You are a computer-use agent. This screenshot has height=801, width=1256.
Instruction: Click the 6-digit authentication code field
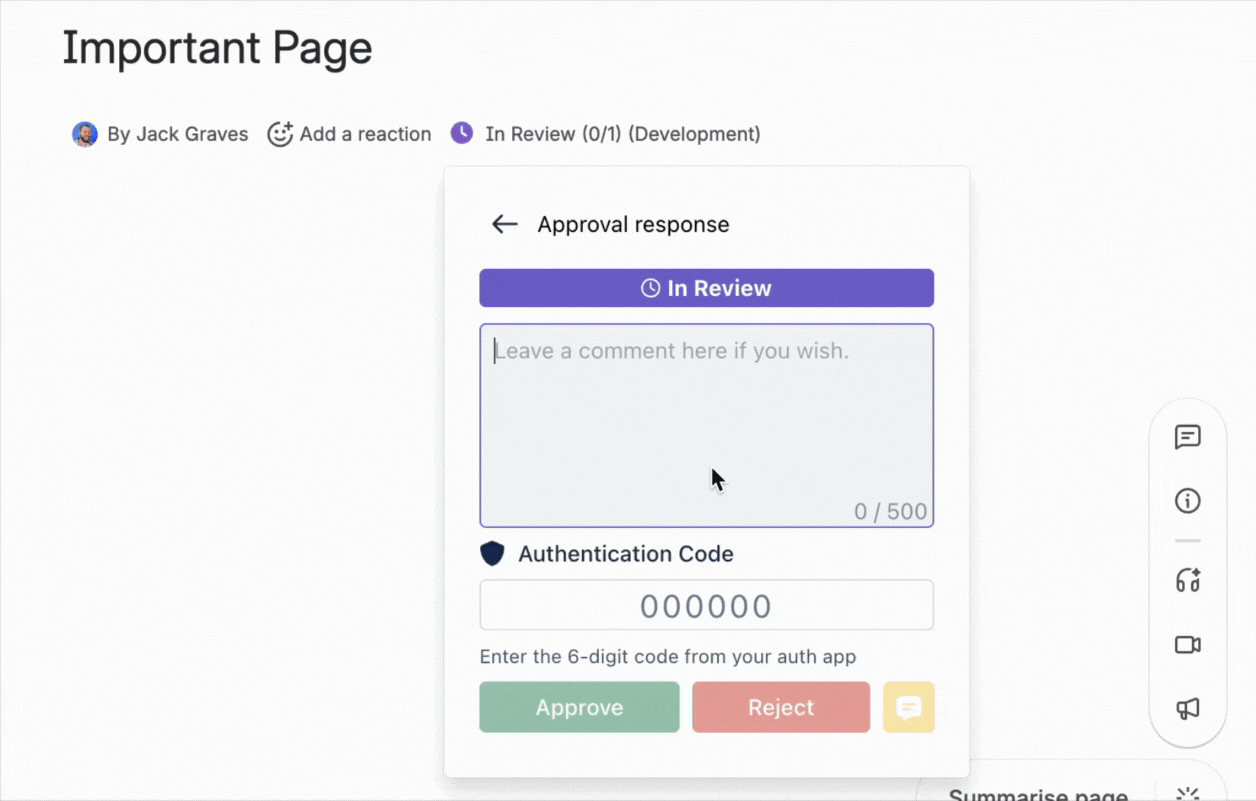coord(707,605)
